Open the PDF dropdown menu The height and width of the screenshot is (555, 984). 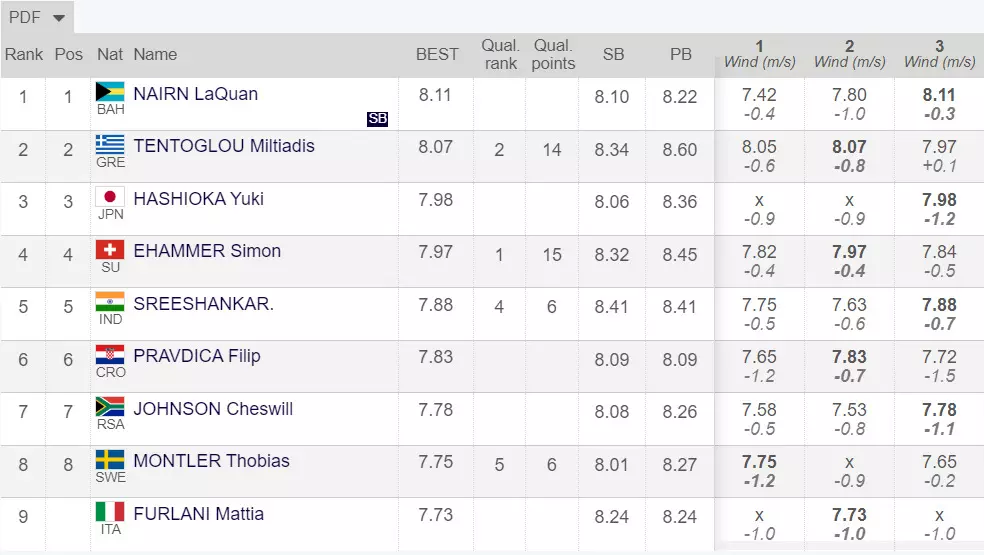click(37, 18)
